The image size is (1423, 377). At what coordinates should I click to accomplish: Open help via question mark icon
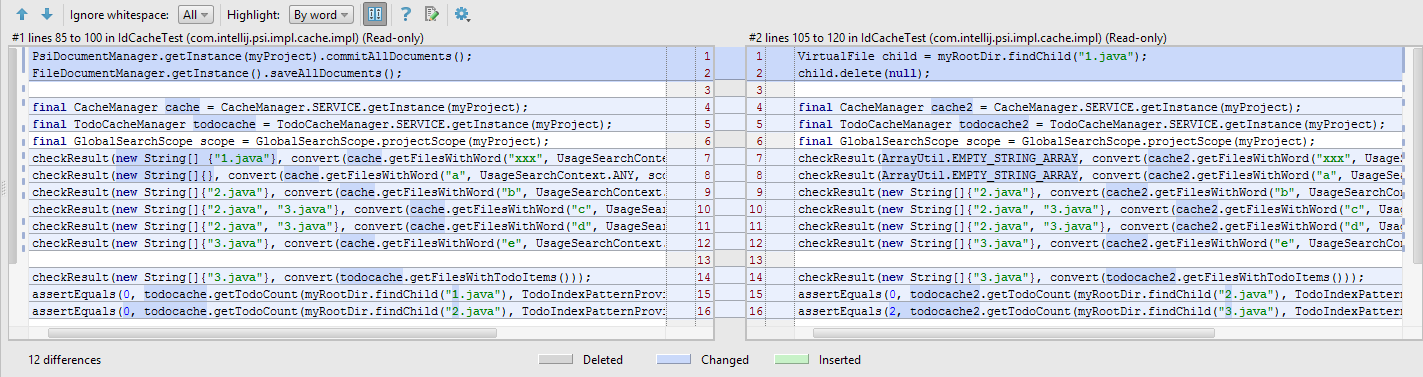point(406,15)
